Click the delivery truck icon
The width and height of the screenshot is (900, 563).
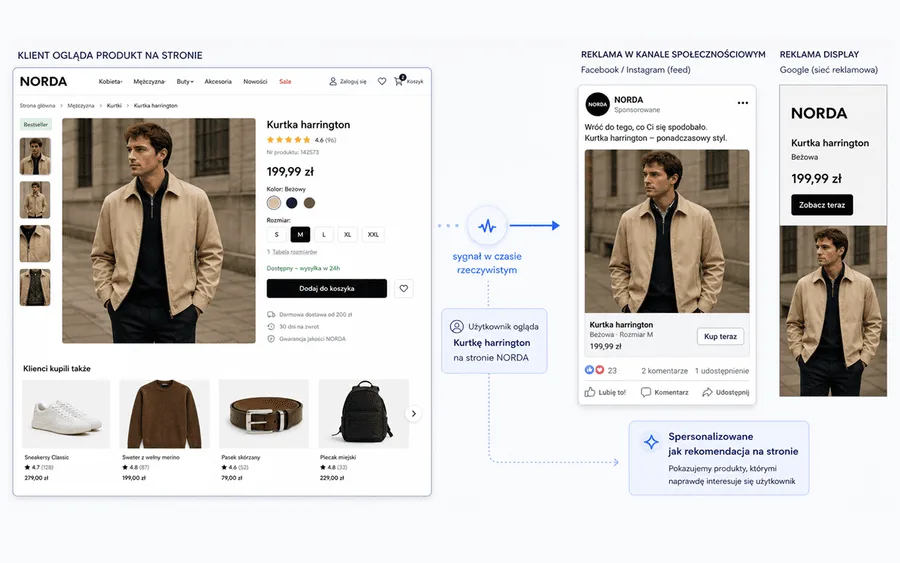coord(271,314)
